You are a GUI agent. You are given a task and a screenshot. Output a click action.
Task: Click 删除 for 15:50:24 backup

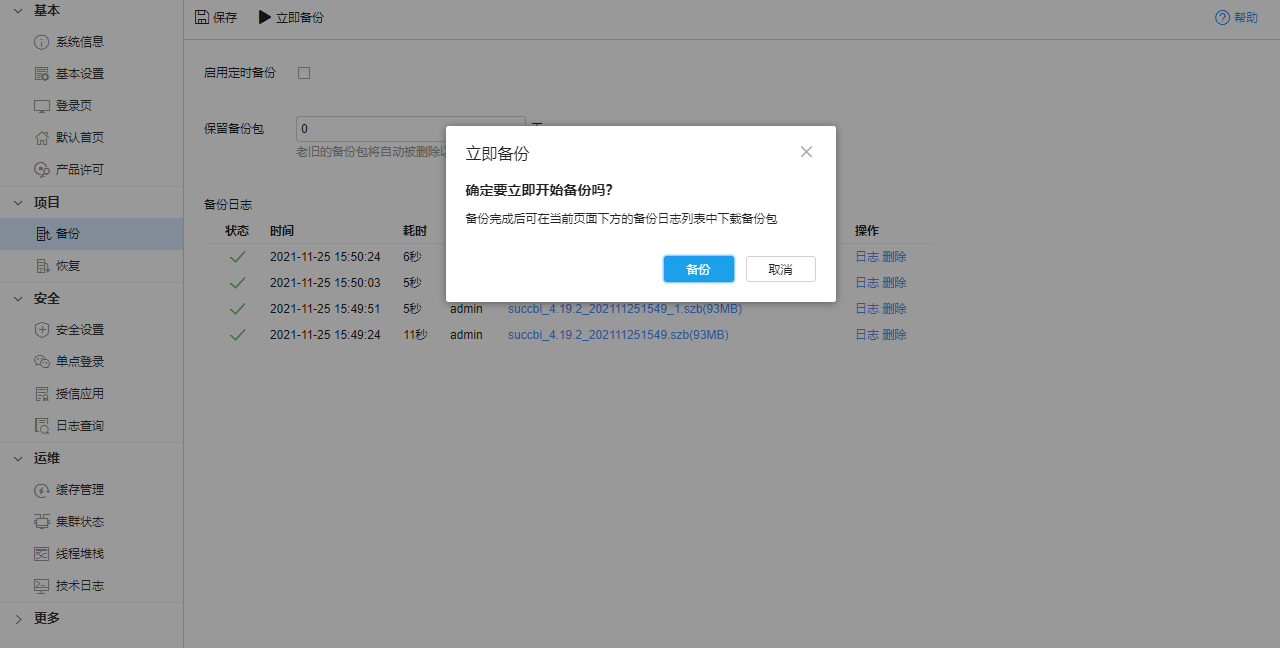(x=895, y=257)
